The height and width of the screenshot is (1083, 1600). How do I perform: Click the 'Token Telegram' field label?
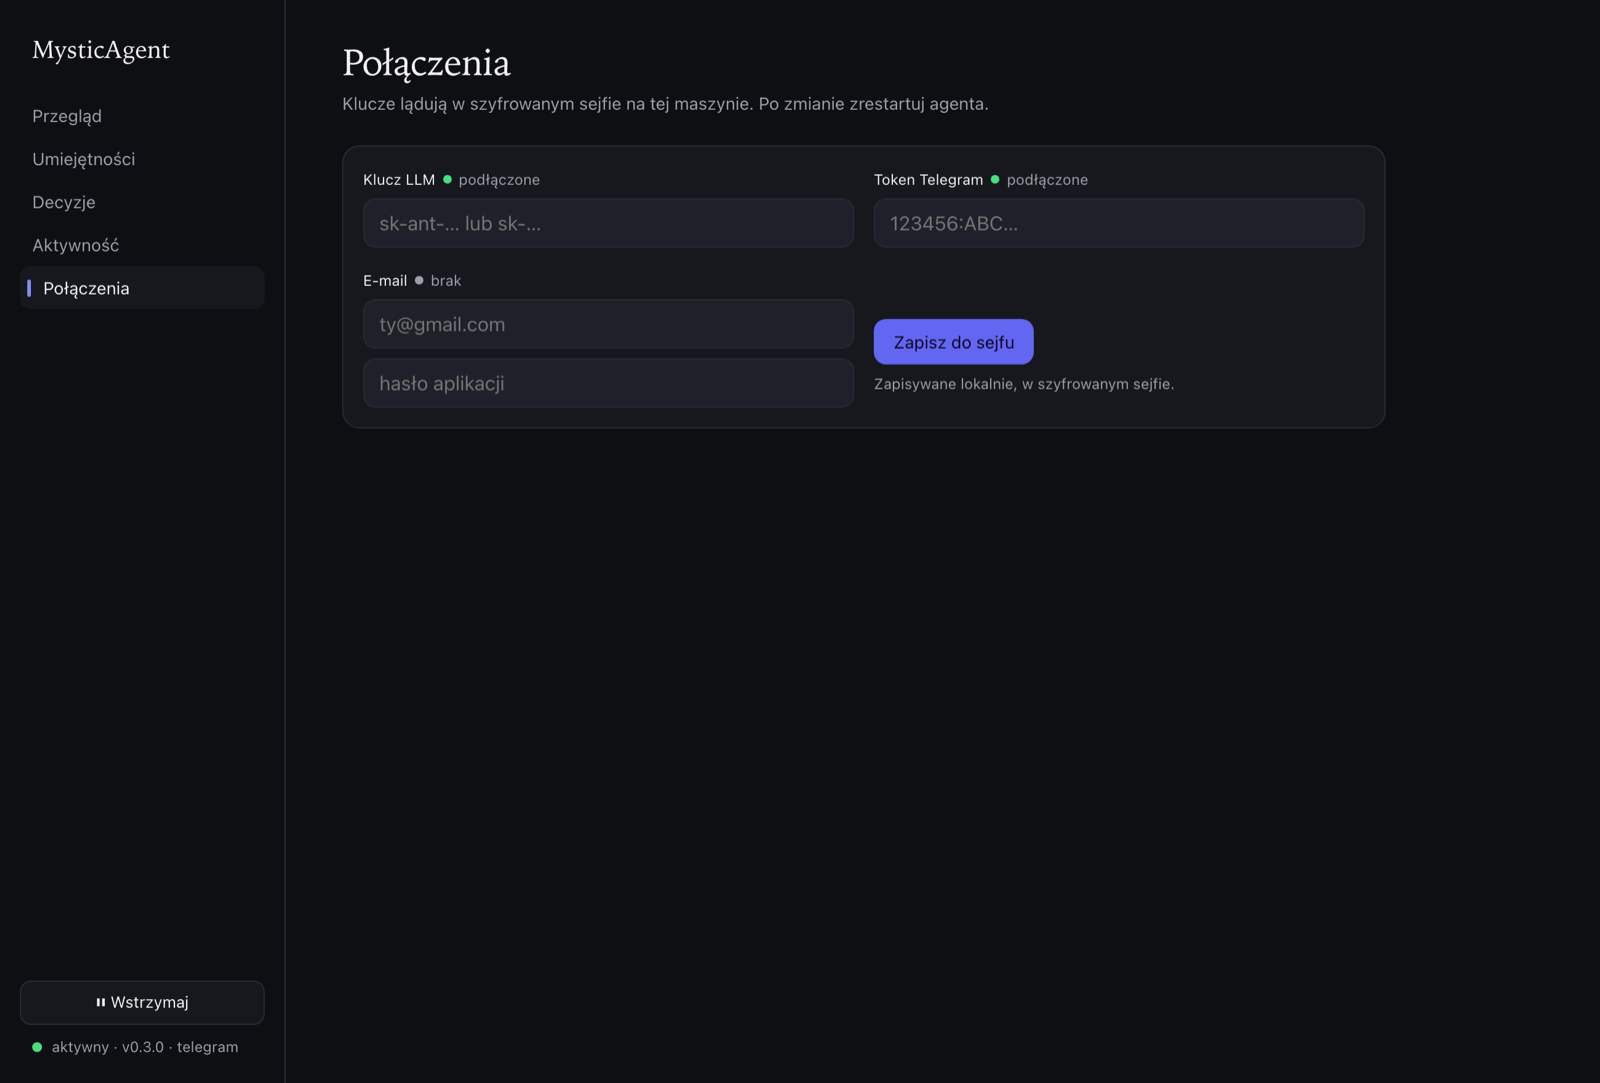(929, 180)
